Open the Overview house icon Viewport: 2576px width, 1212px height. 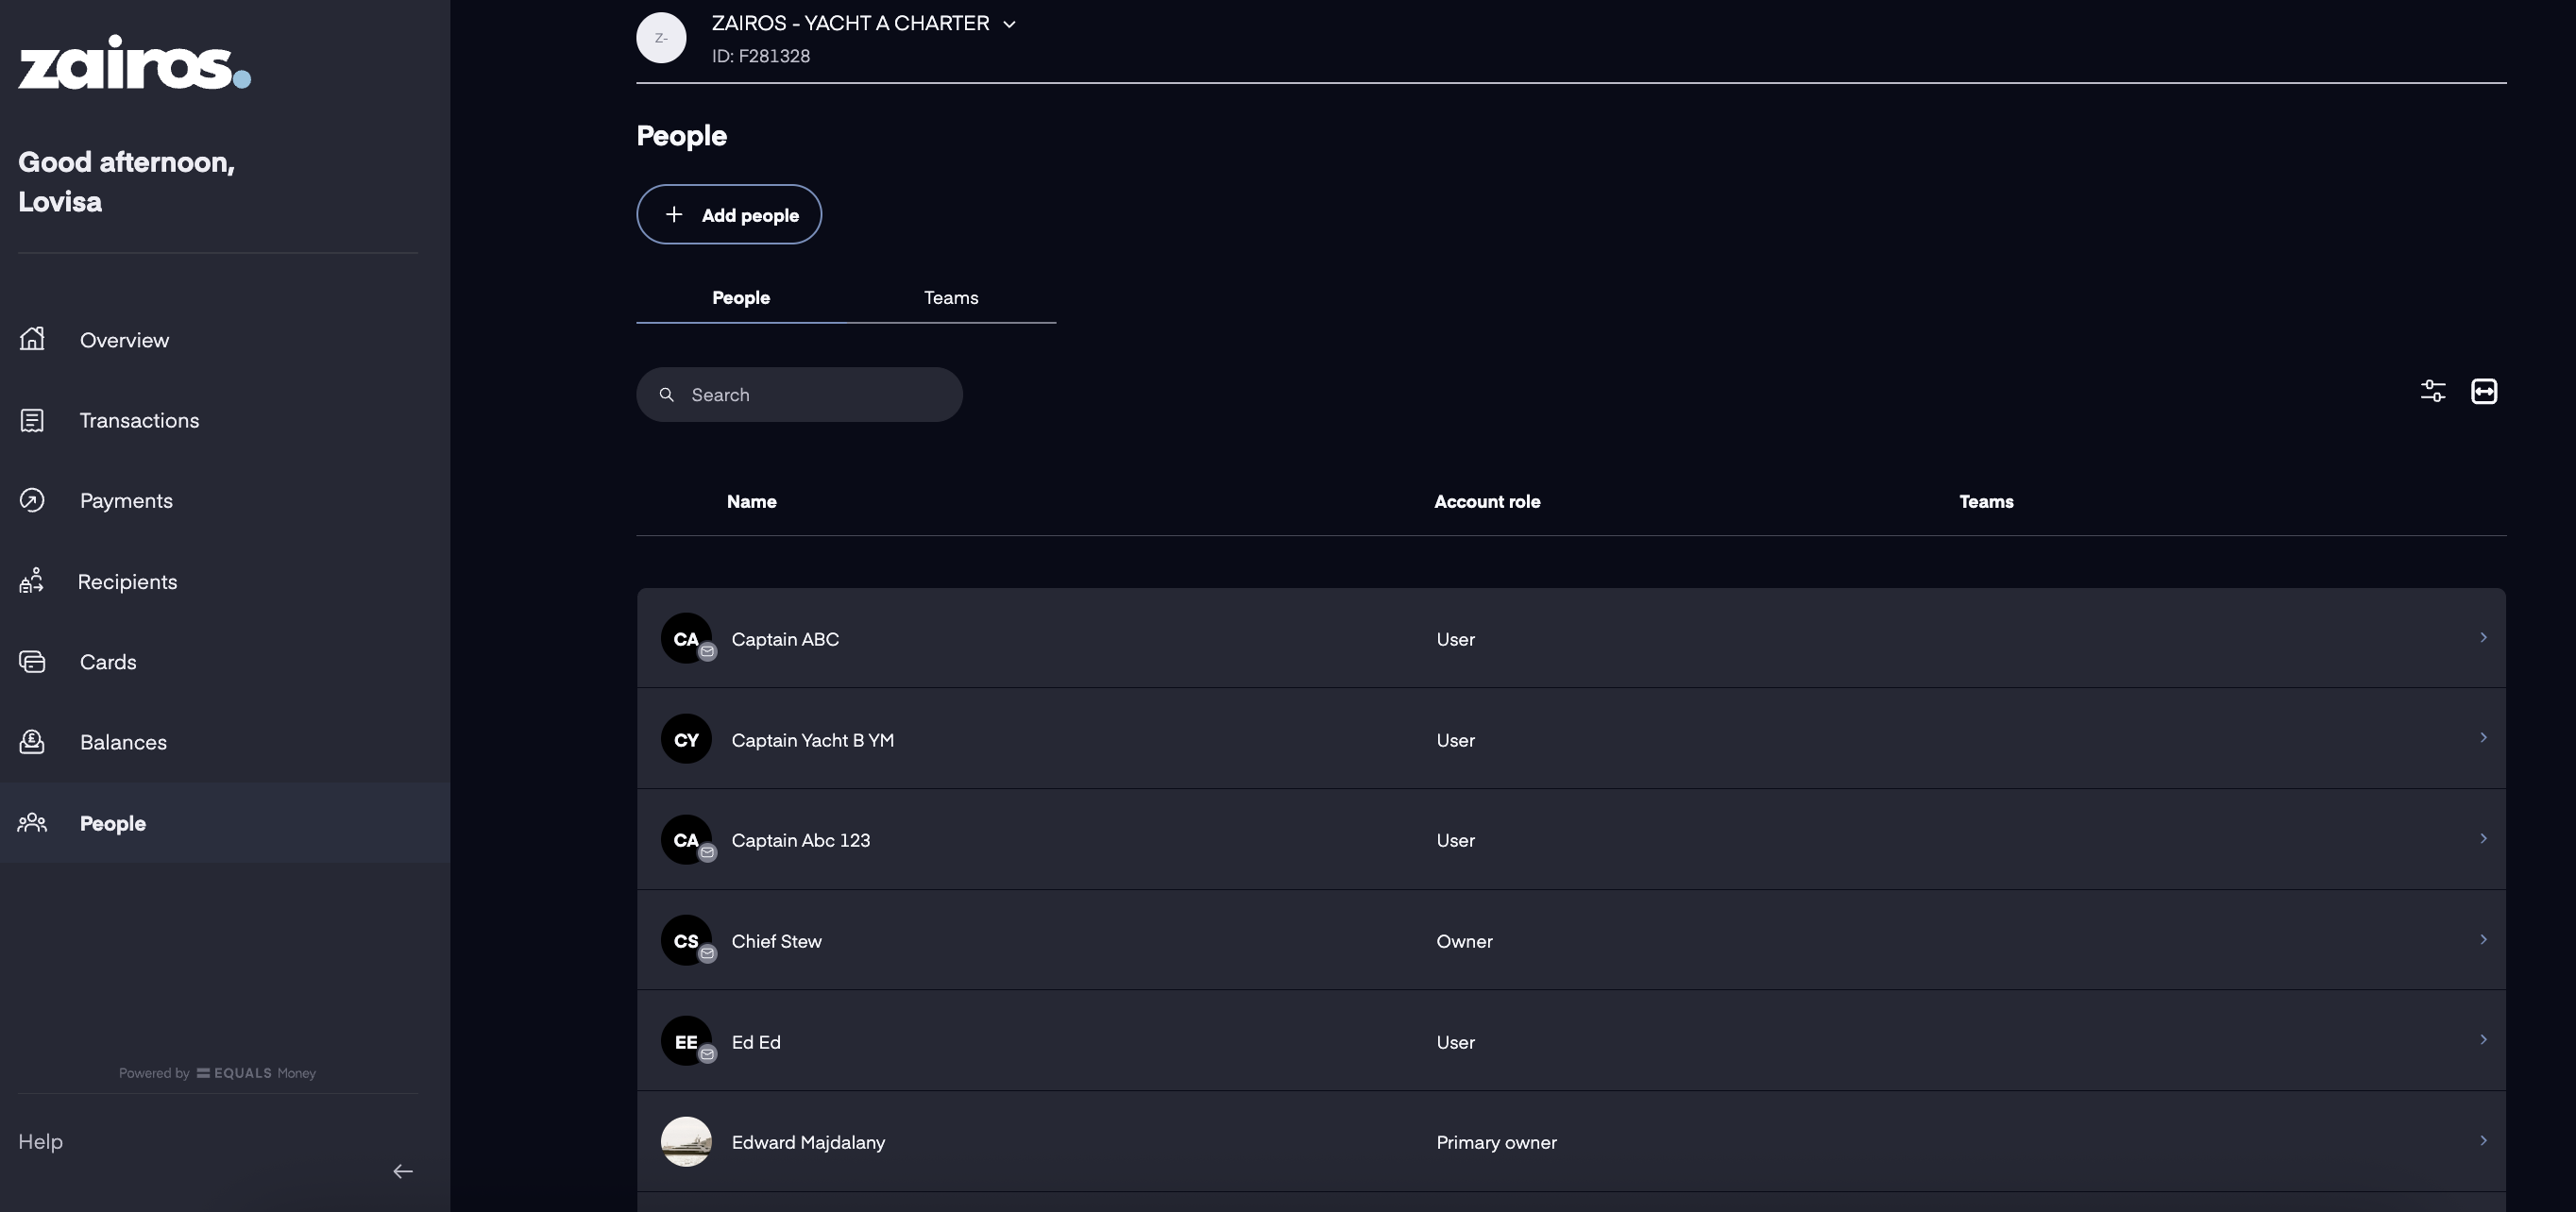32,339
